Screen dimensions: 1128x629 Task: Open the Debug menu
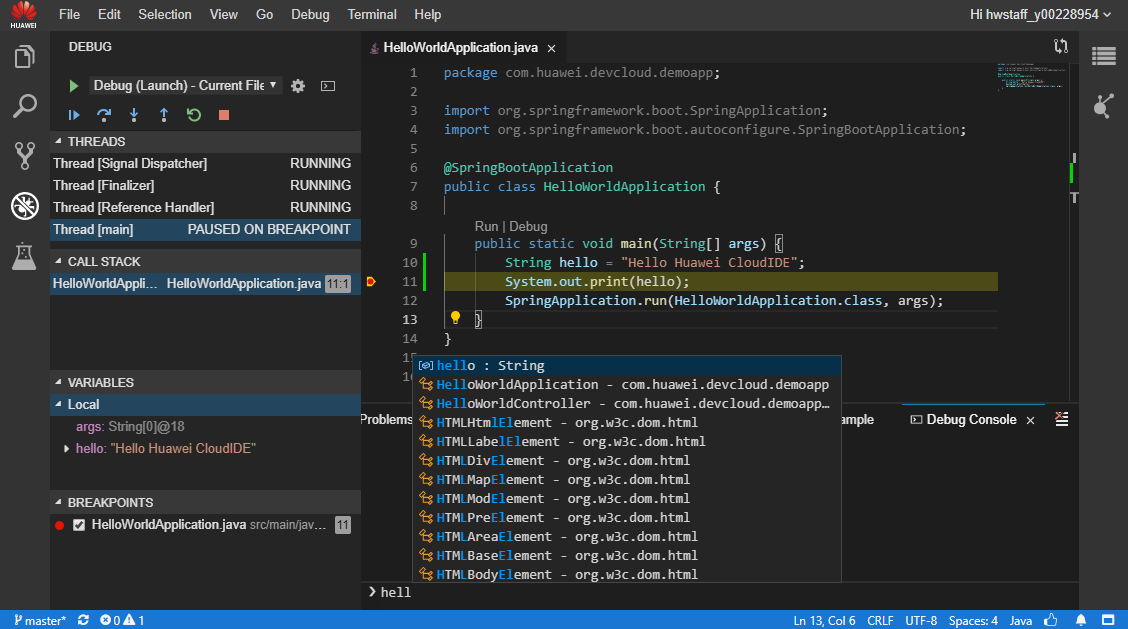pos(310,14)
